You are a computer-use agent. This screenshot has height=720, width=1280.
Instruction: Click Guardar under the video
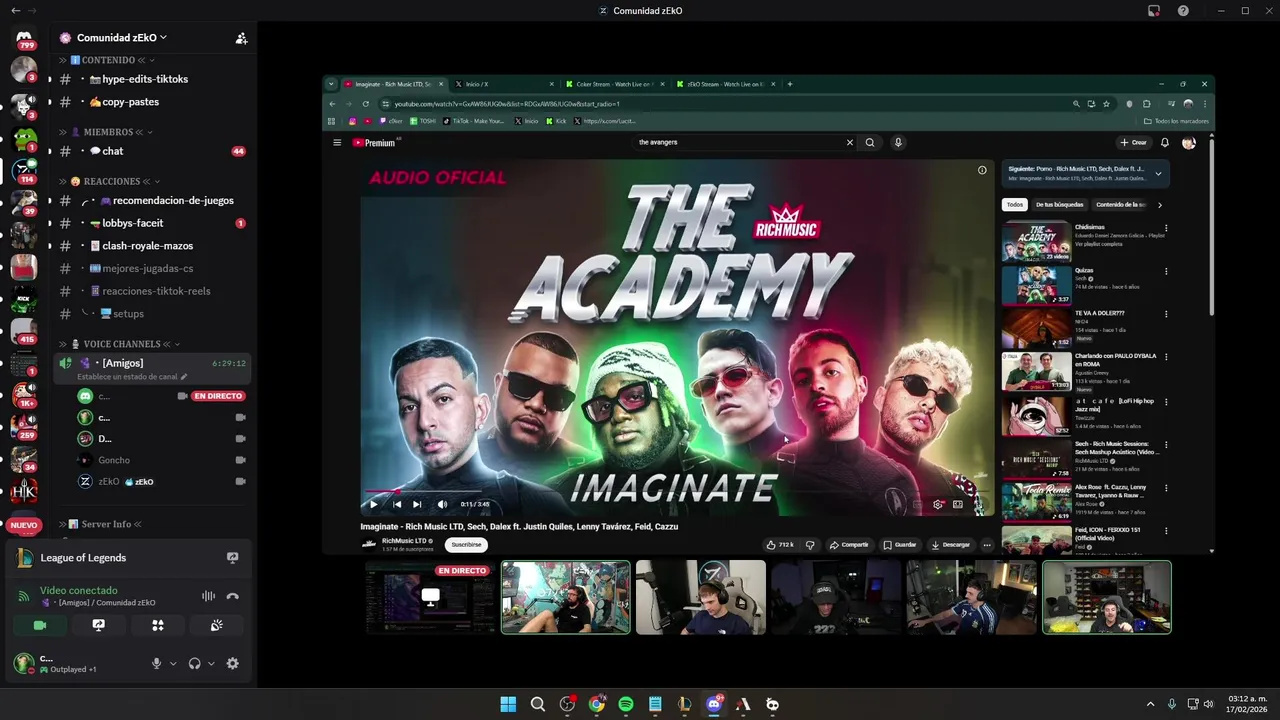900,545
